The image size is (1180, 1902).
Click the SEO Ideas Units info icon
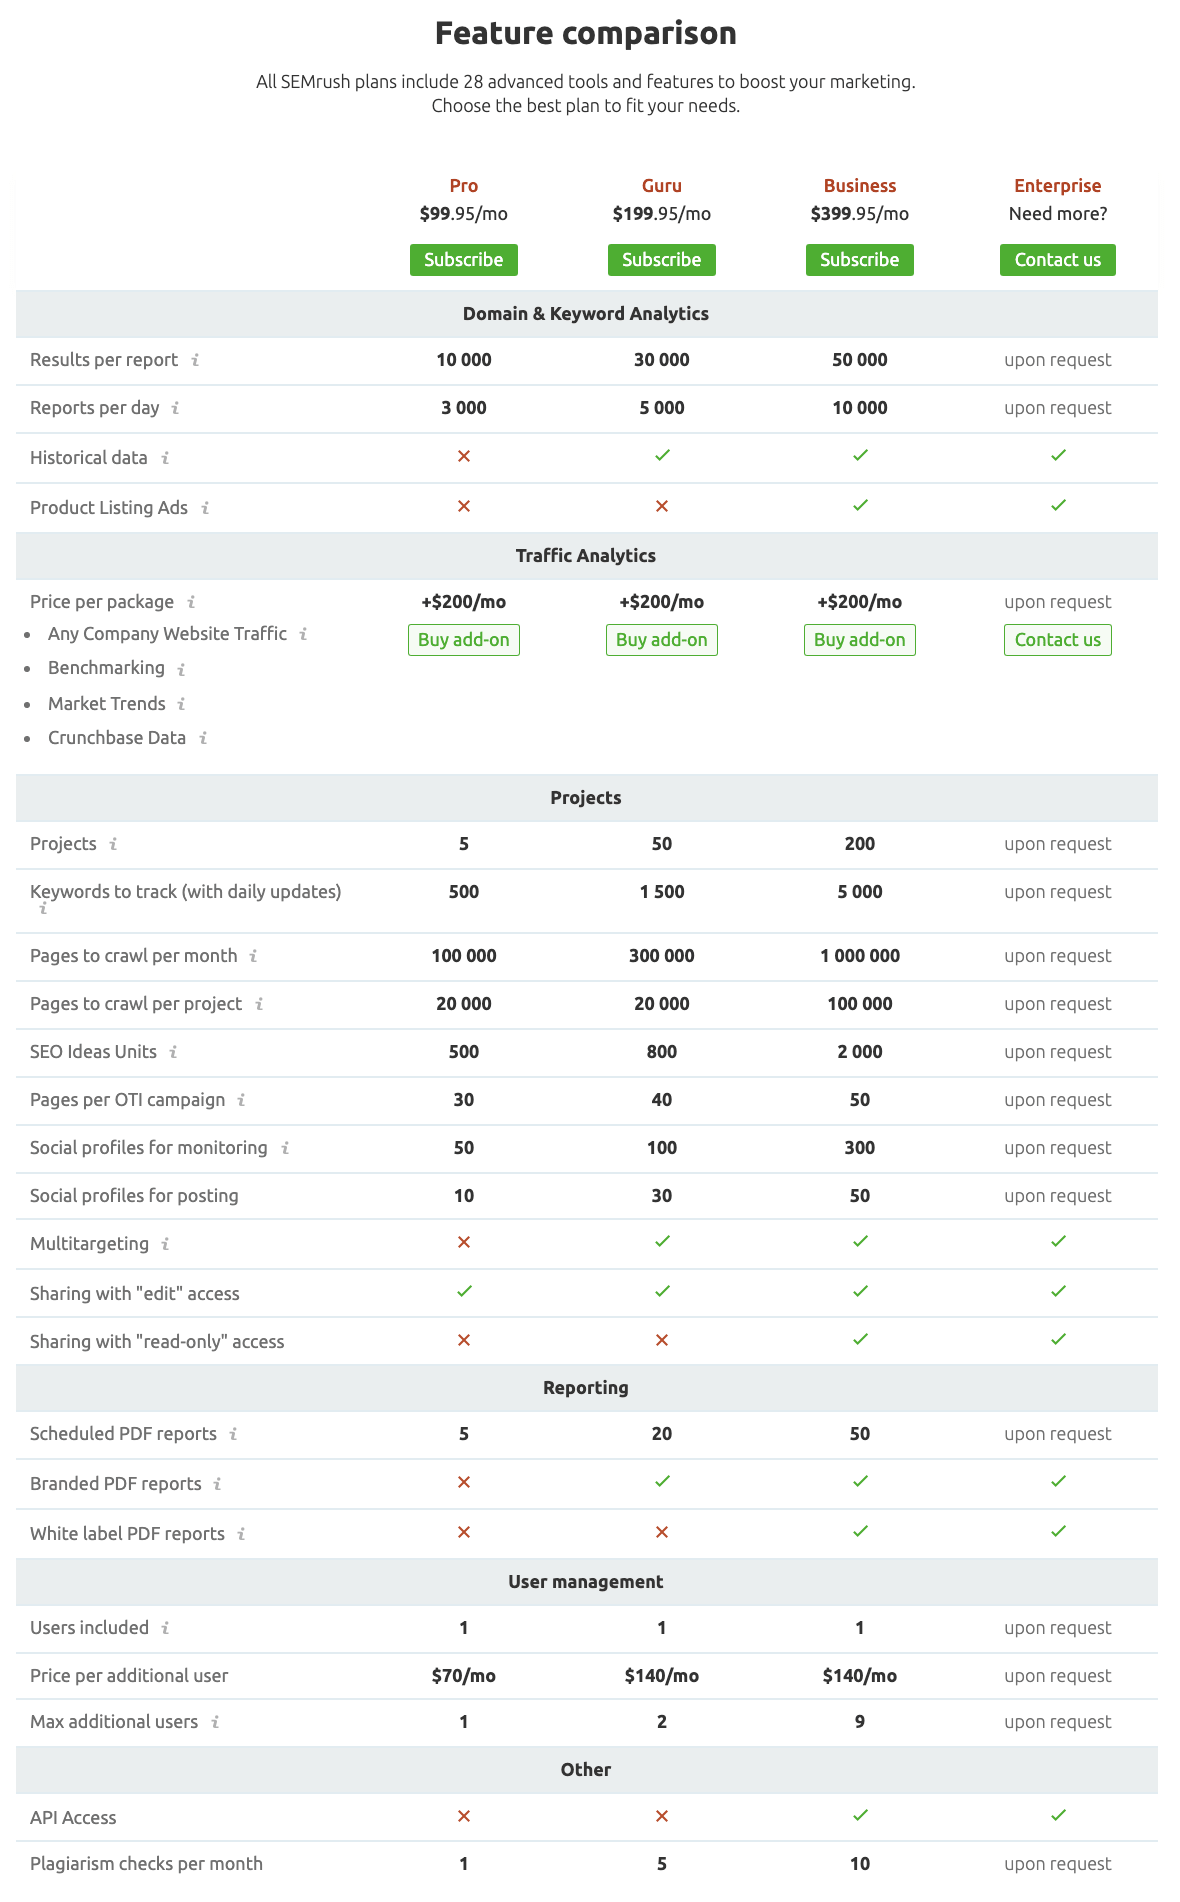pyautogui.click(x=173, y=1052)
